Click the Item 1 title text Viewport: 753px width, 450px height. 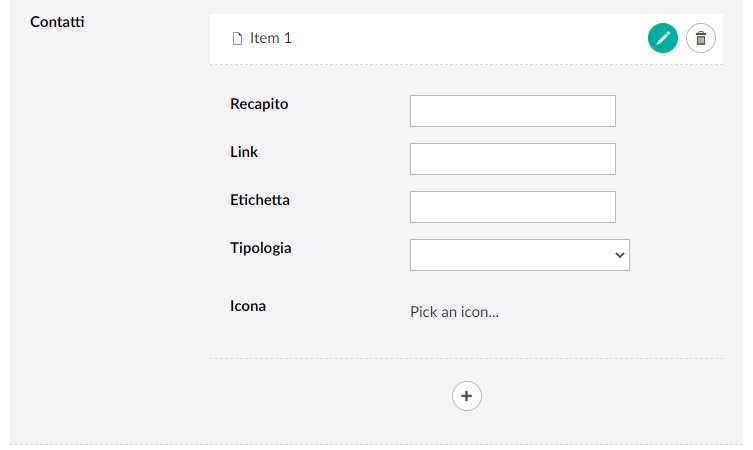271,39
